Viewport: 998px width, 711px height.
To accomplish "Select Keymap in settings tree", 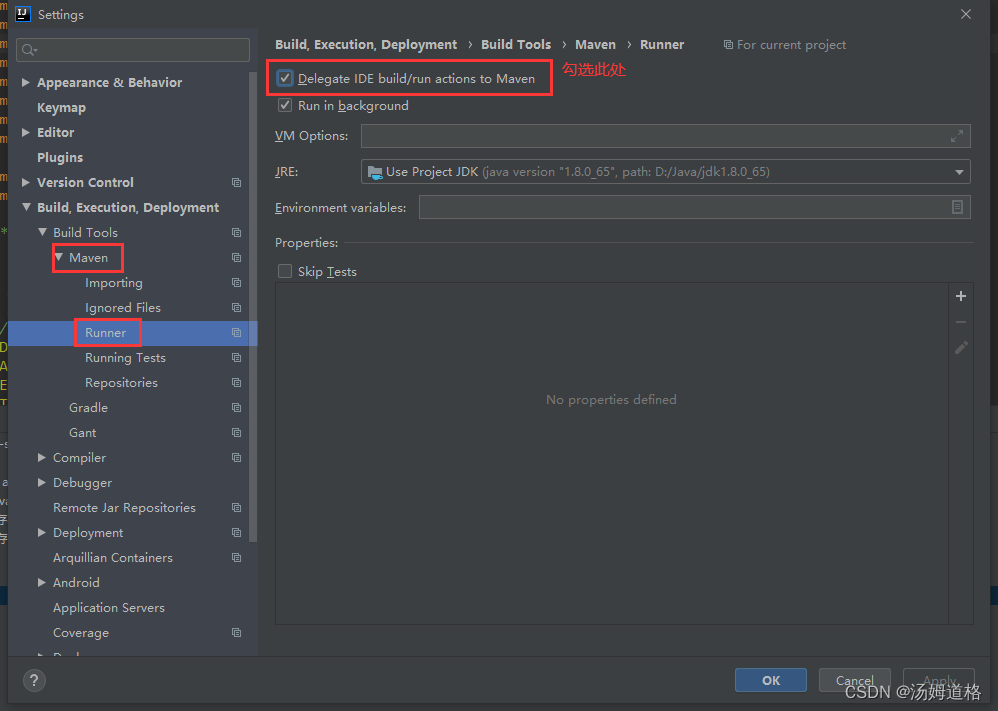I will [61, 108].
